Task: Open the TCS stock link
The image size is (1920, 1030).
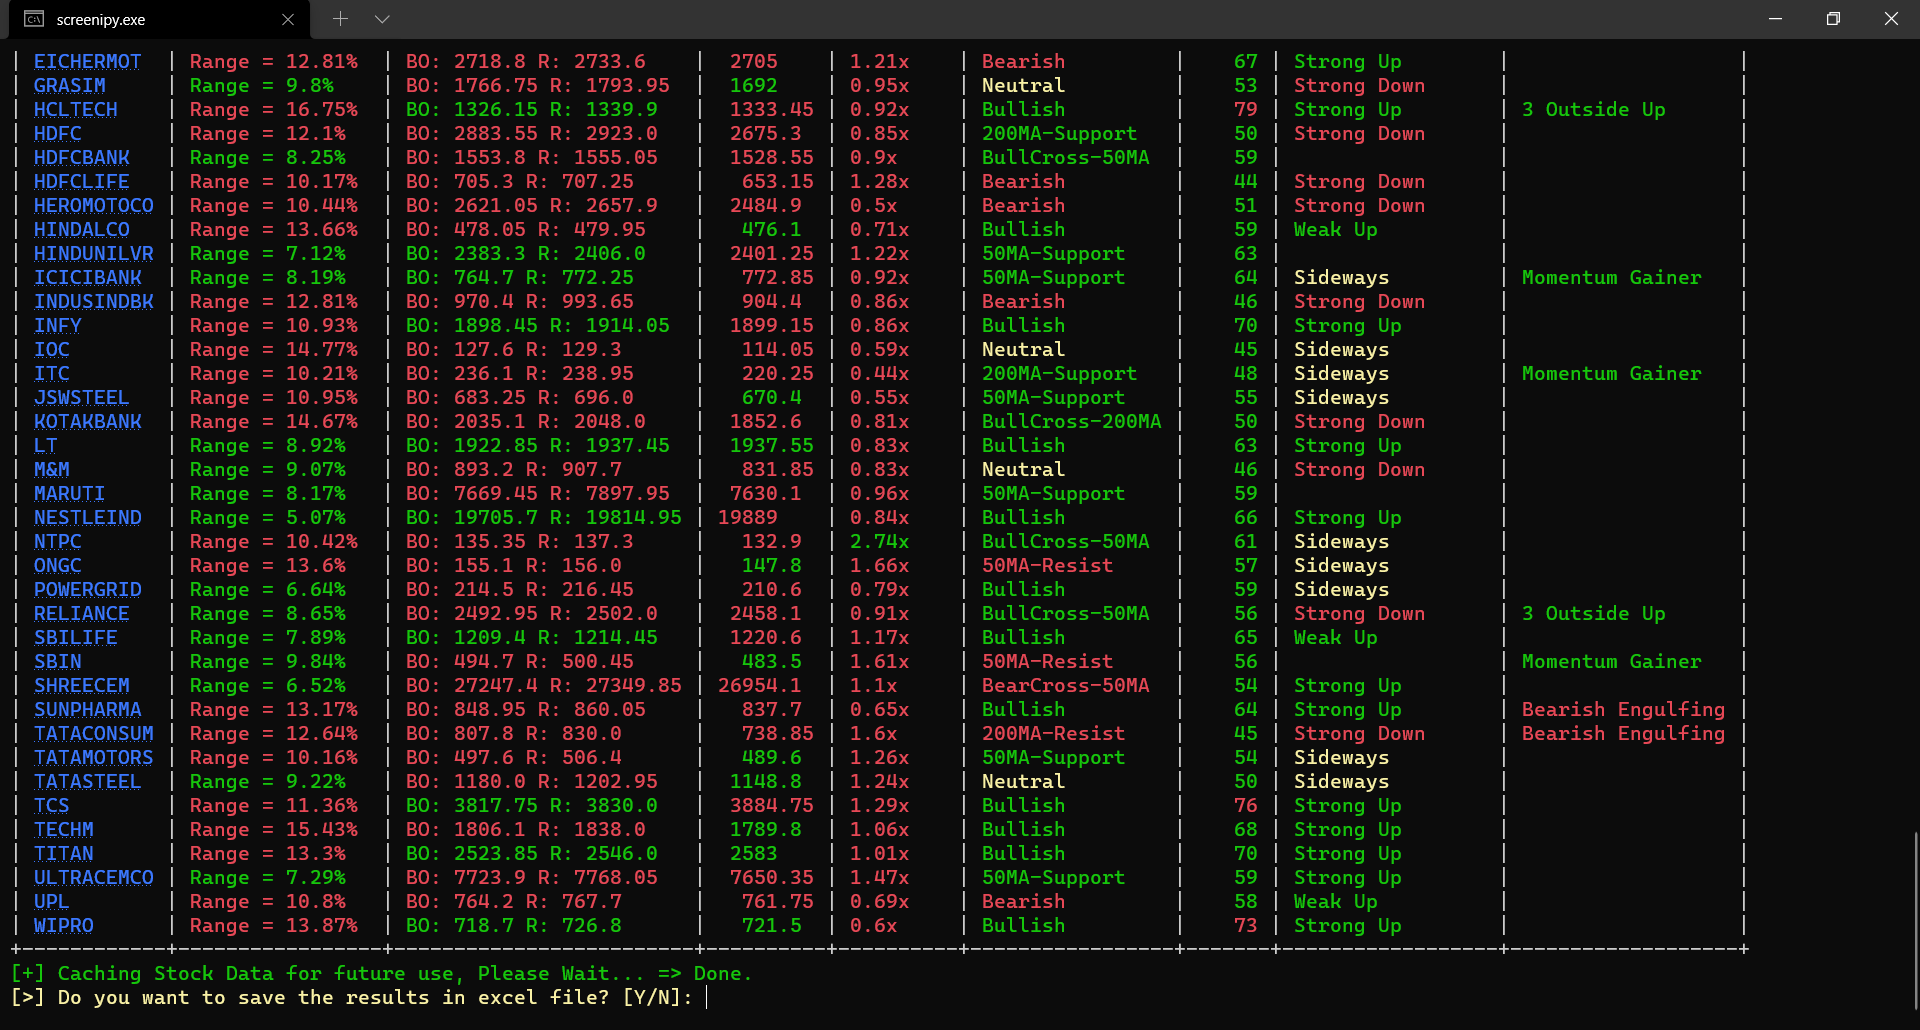Action: coord(52,806)
